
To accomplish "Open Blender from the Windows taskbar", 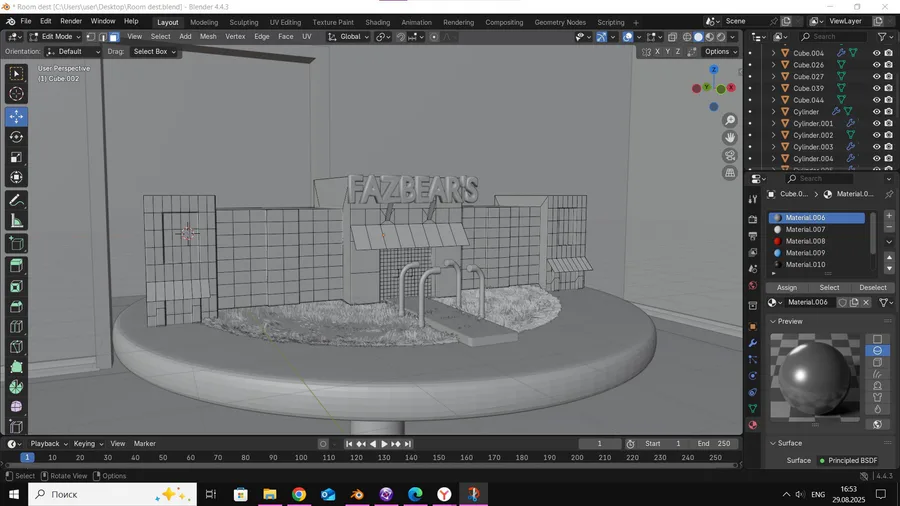I will pyautogui.click(x=357, y=494).
